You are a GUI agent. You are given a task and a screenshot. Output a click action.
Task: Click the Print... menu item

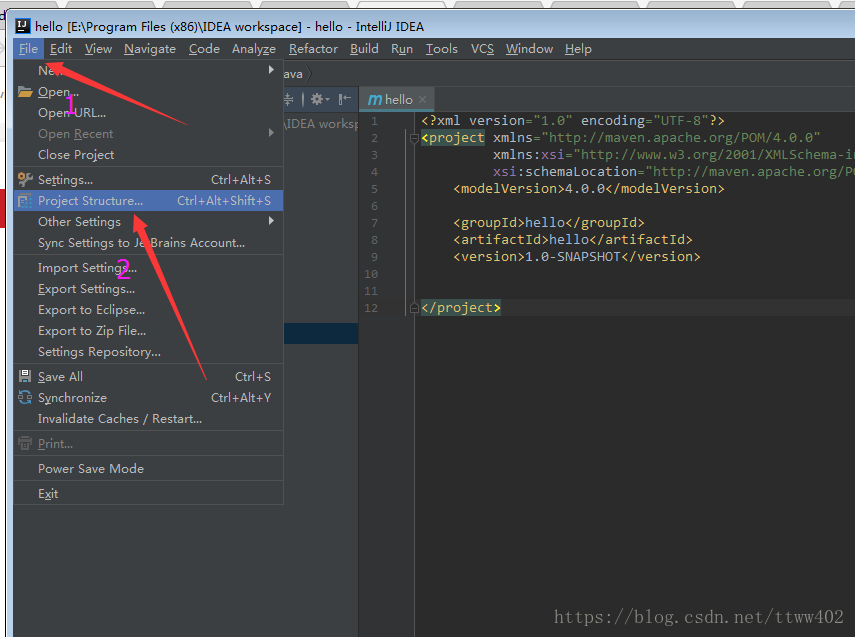coord(148,444)
